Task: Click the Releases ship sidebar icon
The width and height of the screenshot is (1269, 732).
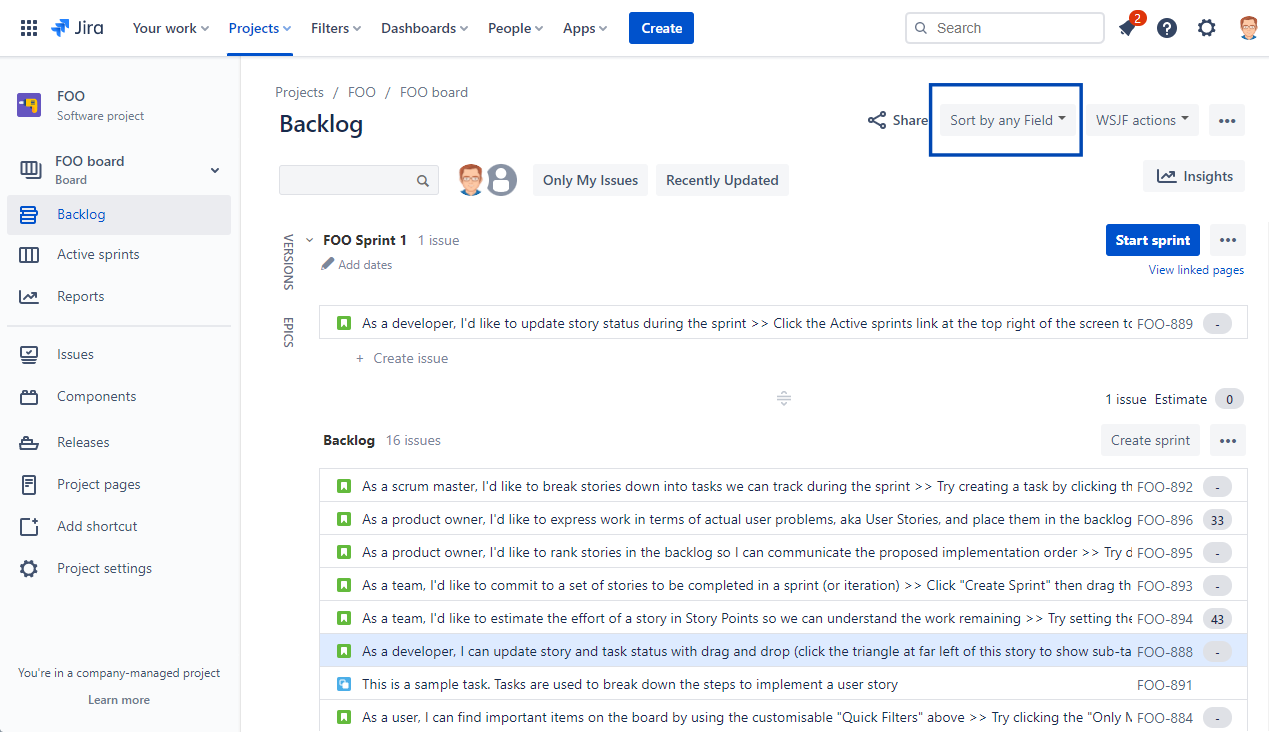Action: tap(29, 442)
